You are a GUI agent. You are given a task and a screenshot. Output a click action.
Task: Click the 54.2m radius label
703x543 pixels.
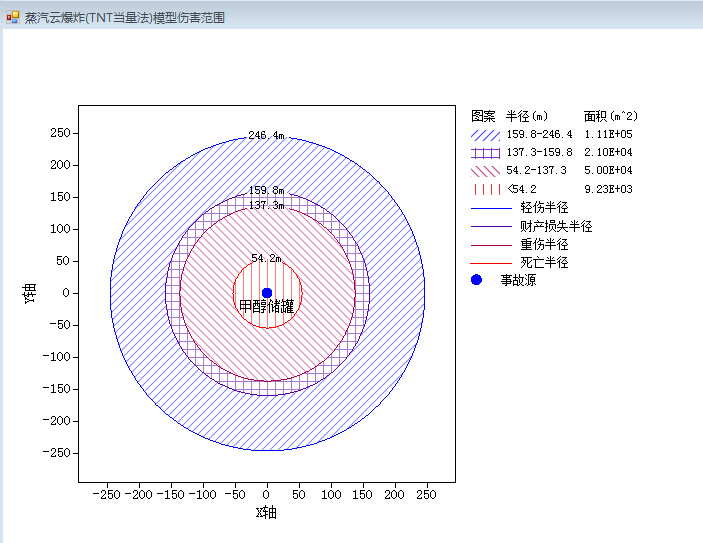click(266, 258)
